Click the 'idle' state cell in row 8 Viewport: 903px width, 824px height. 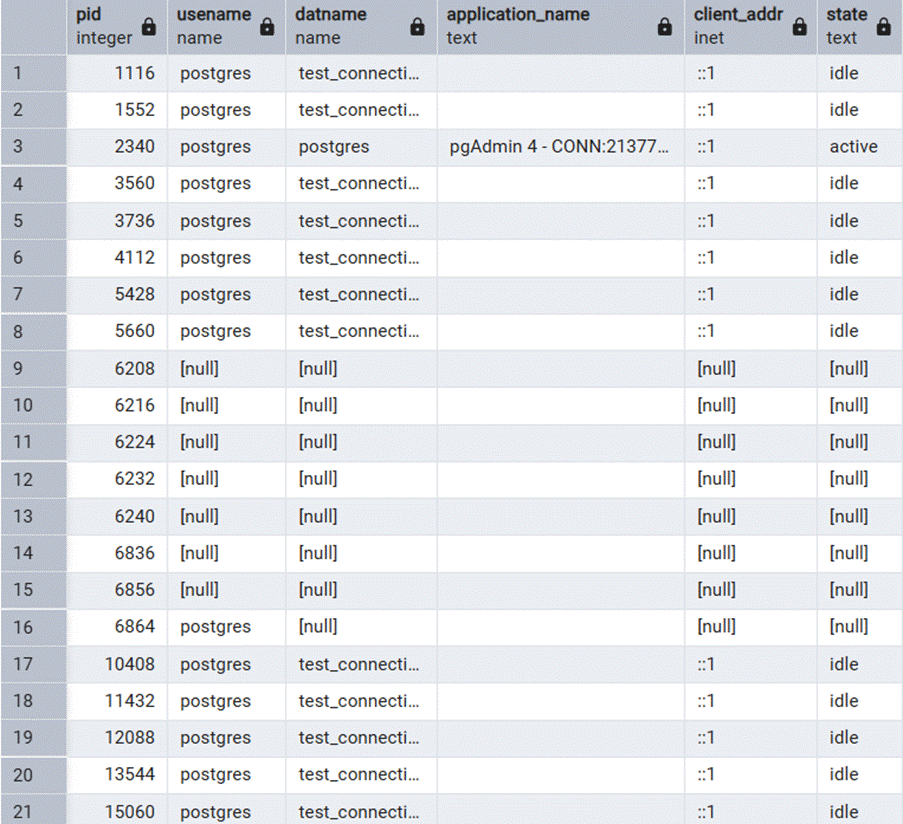(x=860, y=331)
